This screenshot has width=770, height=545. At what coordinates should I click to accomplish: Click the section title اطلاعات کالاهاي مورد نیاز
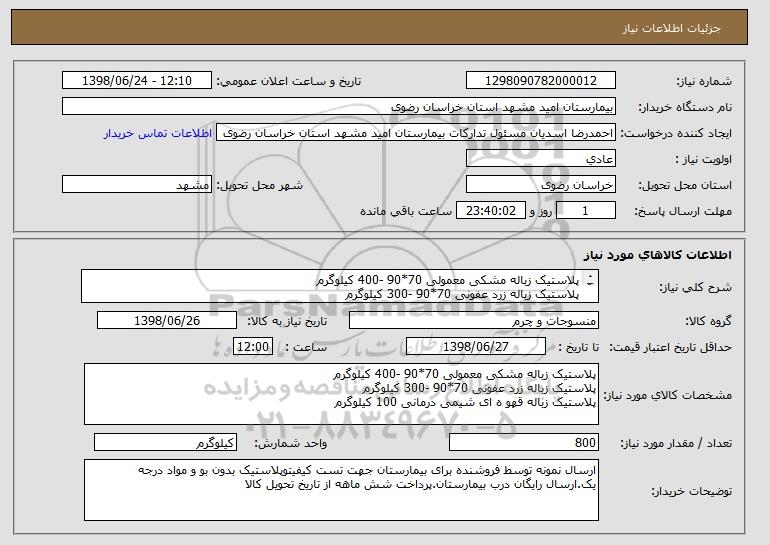pyautogui.click(x=658, y=255)
